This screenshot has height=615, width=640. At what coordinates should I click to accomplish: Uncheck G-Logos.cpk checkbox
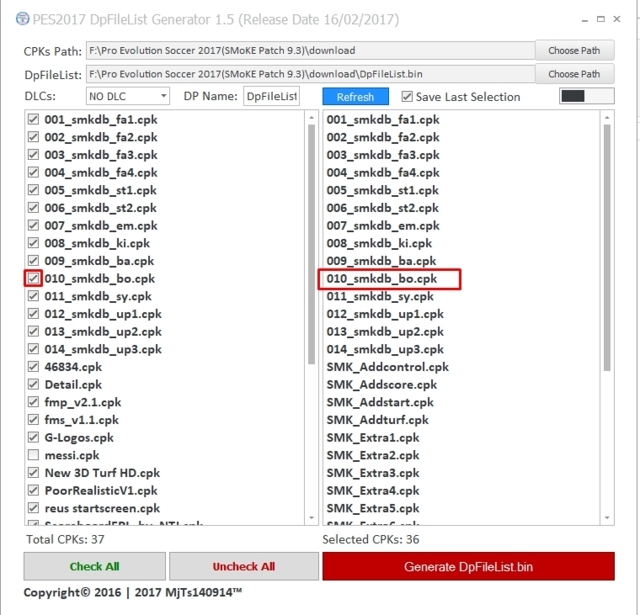(33, 437)
